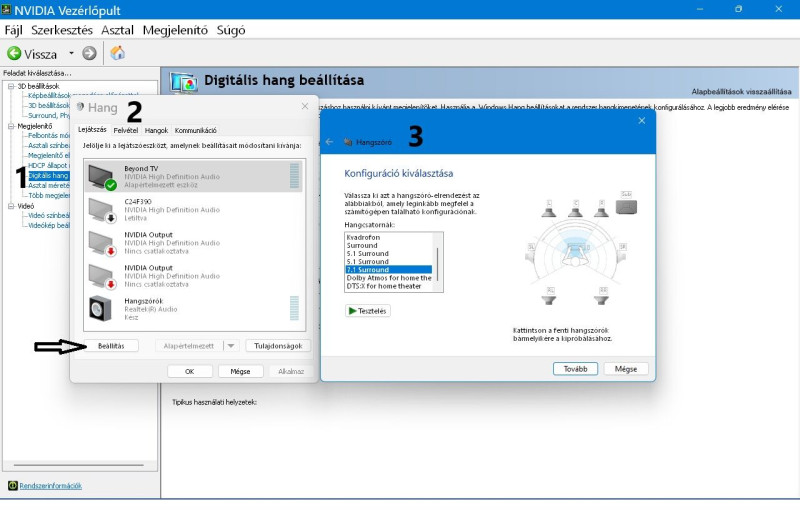Viewport: 800px width, 522px height.
Task: Collapse the Megjelenítő tree node
Action: pyautogui.click(x=11, y=126)
